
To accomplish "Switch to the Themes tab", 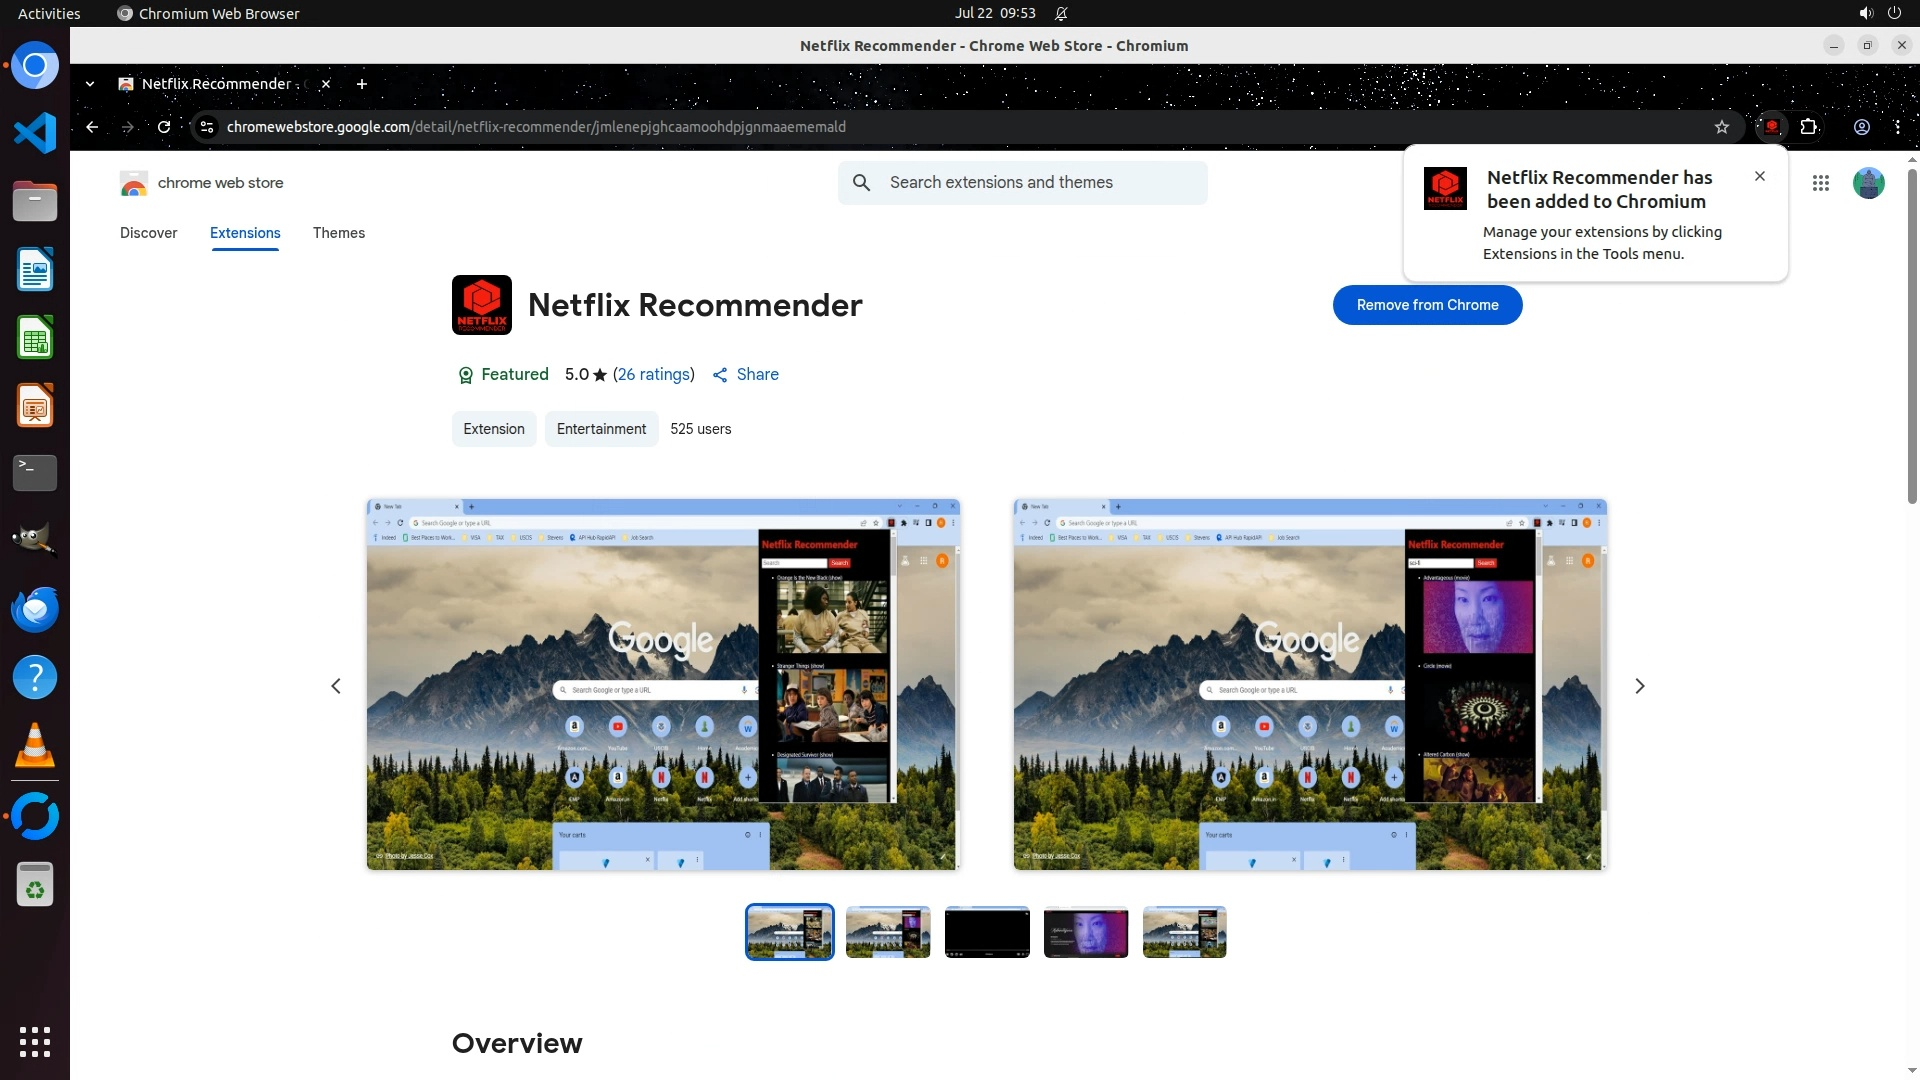I will tap(338, 233).
